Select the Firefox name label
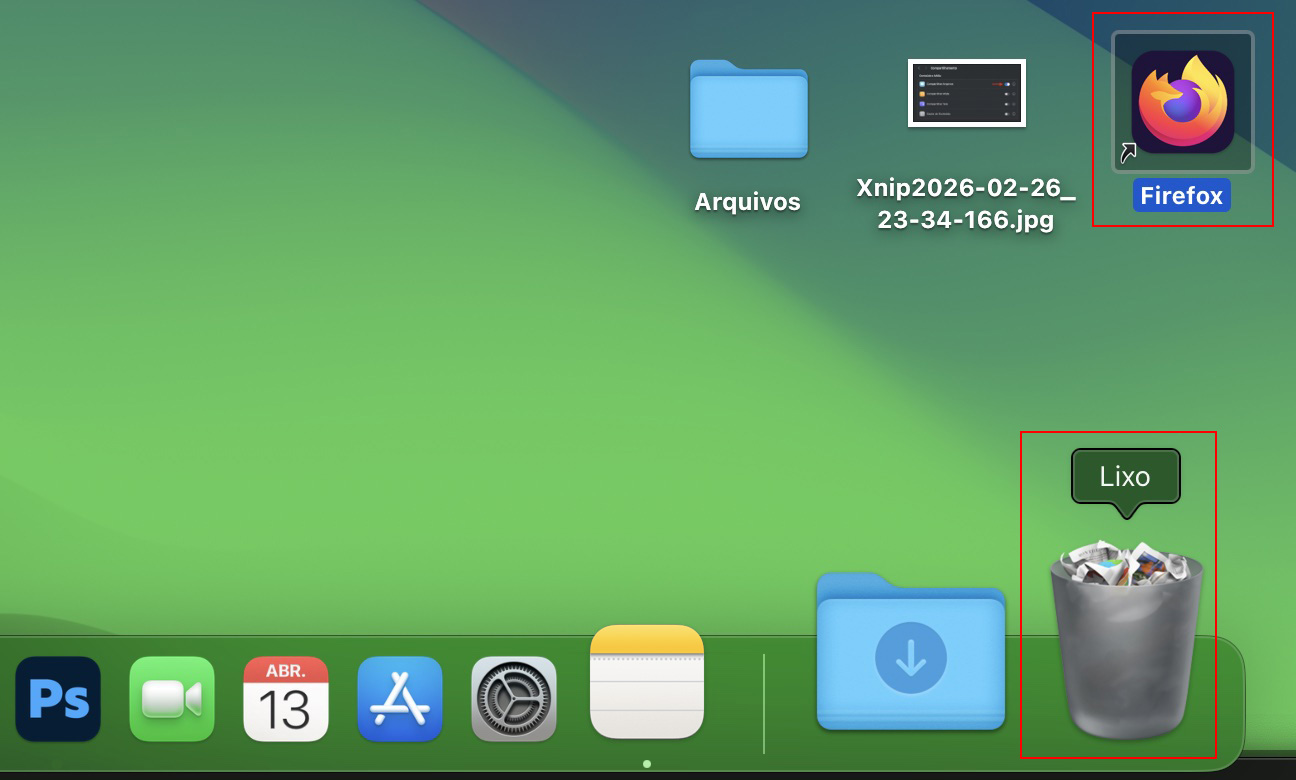This screenshot has width=1296, height=780. [1181, 196]
